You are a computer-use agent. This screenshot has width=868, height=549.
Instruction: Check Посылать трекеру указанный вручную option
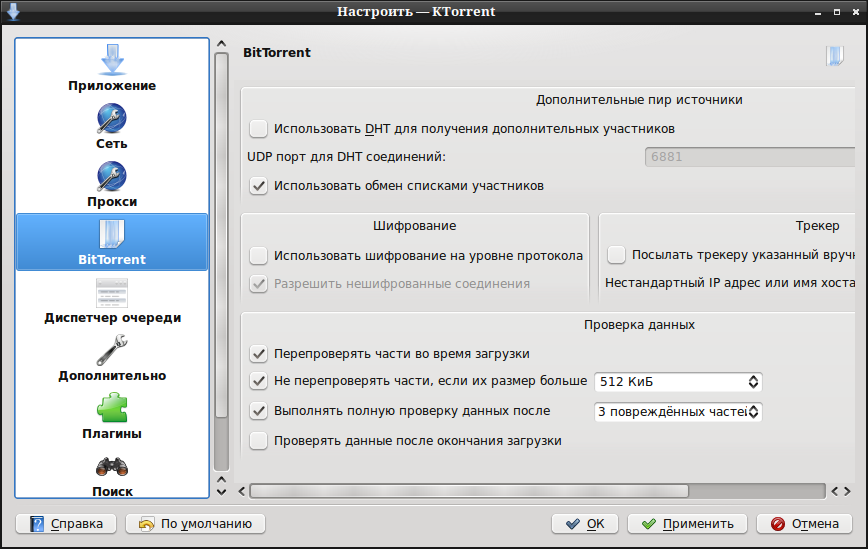click(616, 255)
